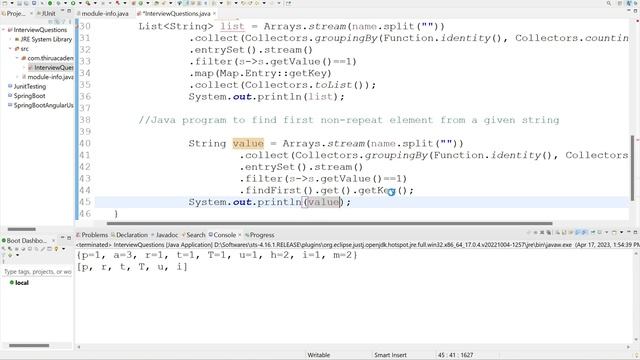Click console output line '[p, r, t, T, u, i]'
This screenshot has height=360, width=640.
pyautogui.click(x=132, y=267)
